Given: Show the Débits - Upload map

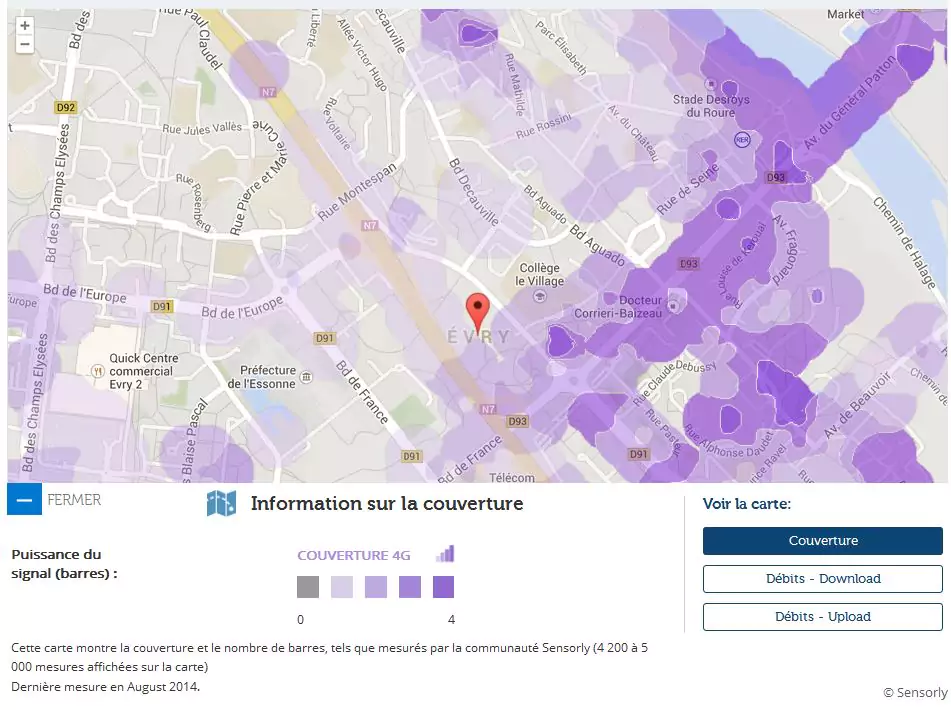Looking at the screenshot, I should [822, 617].
